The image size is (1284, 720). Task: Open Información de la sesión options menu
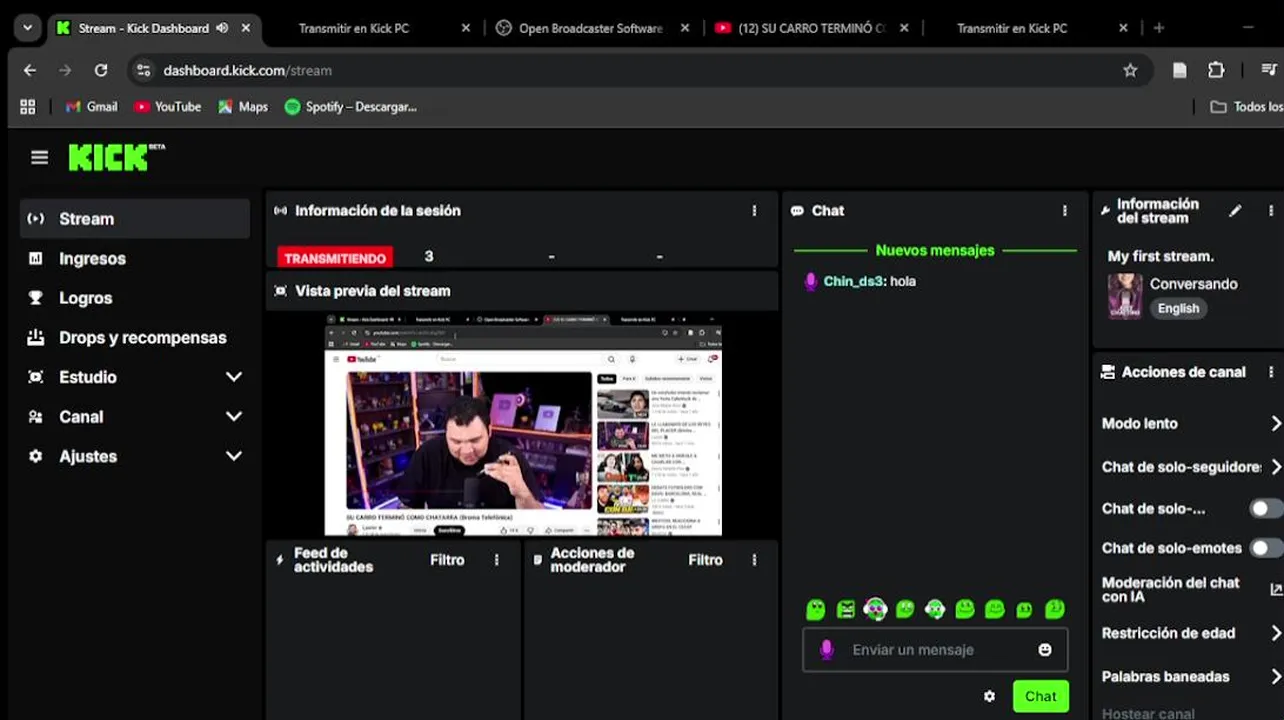[754, 211]
